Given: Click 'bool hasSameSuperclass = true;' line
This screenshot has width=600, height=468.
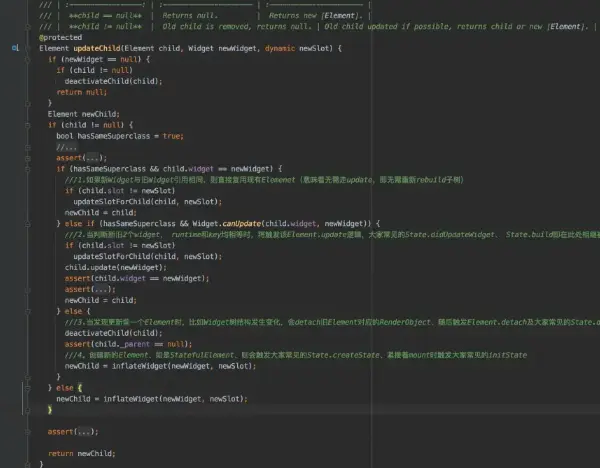Looking at the screenshot, I should click(120, 136).
